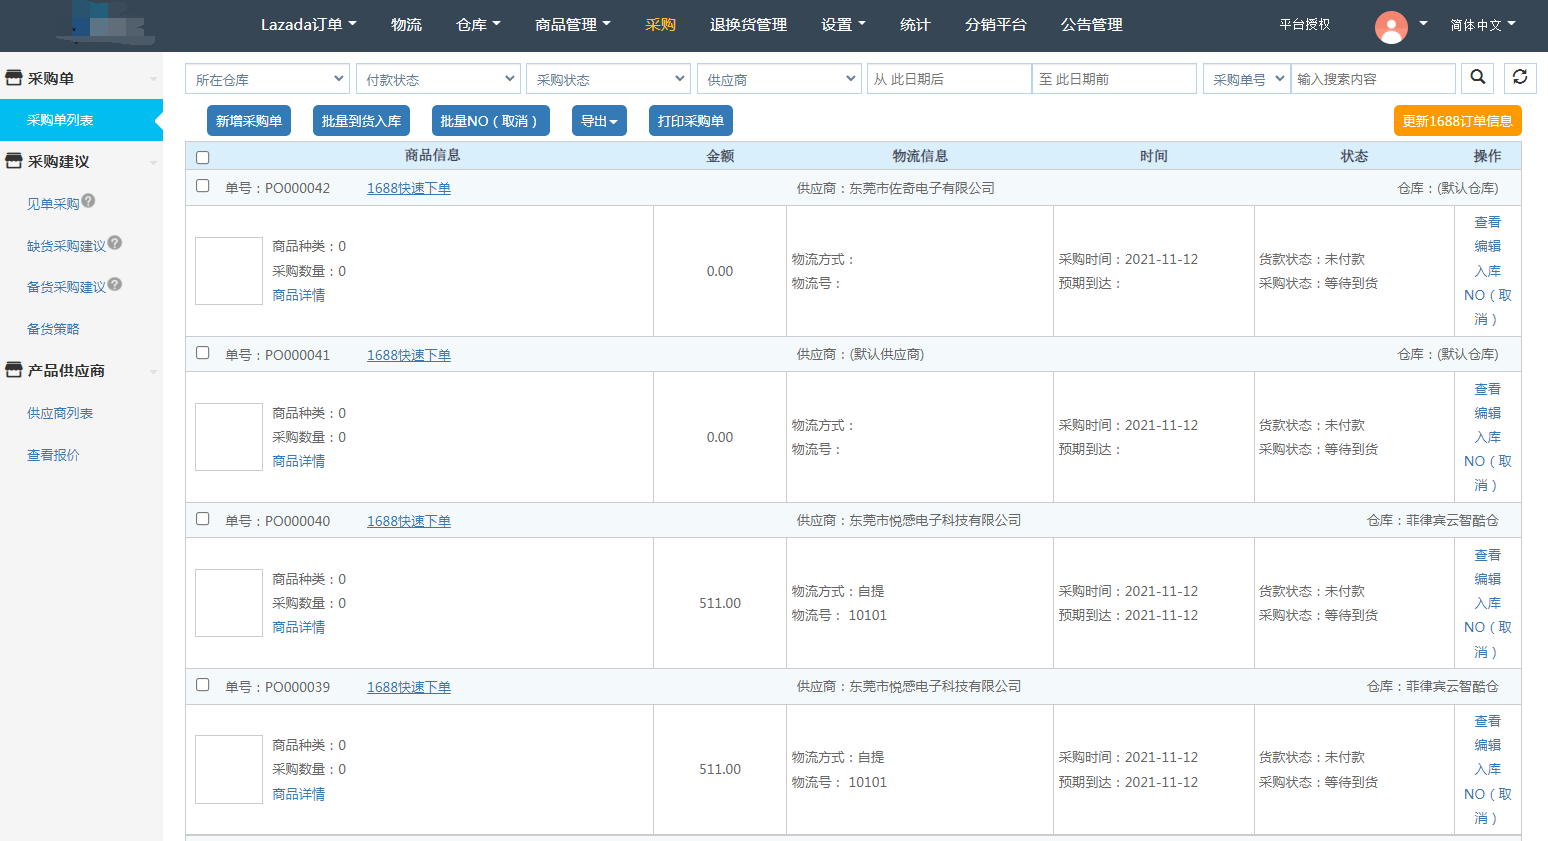Click the 从 此日期后 start date field
Screen dimensions: 1548x841
[x=949, y=79]
